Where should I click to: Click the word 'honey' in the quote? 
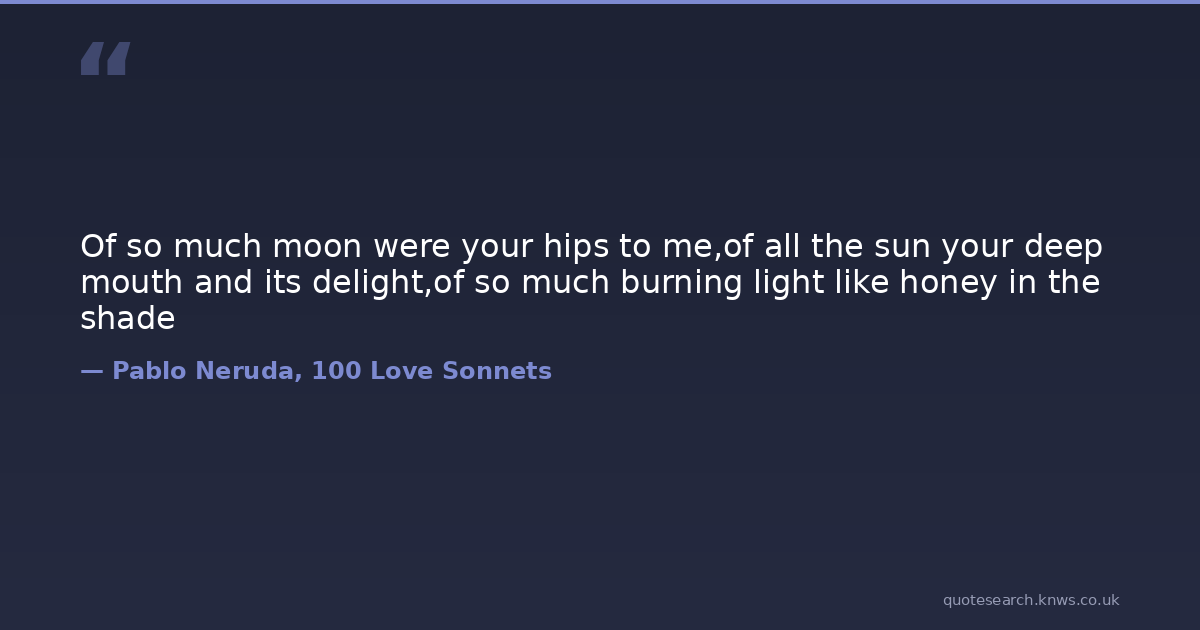pos(947,283)
